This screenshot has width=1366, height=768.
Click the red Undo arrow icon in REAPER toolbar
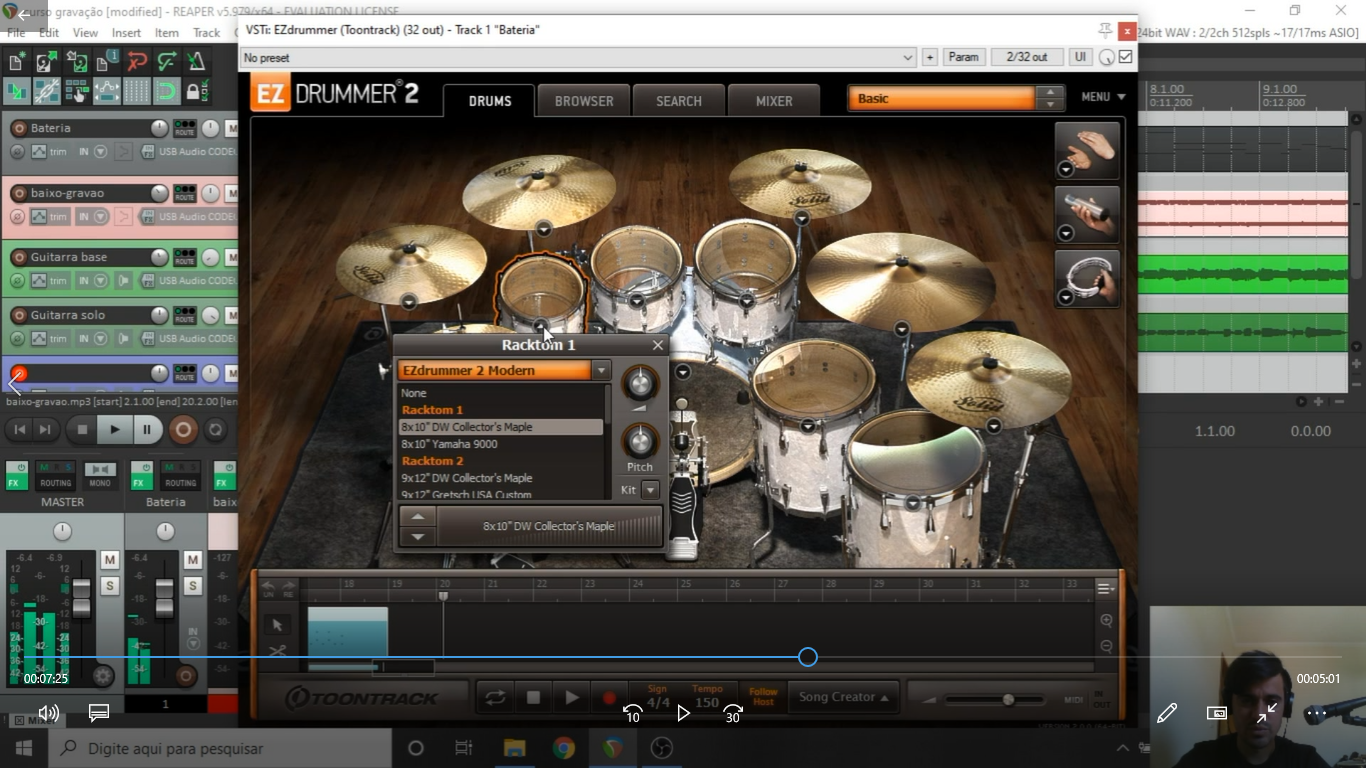pos(137,62)
